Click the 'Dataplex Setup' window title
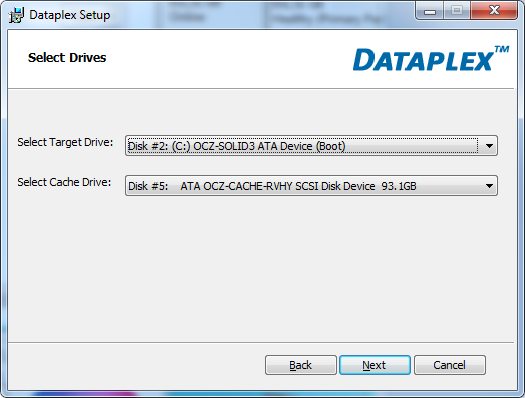The height and width of the screenshot is (398, 525). click(x=70, y=15)
